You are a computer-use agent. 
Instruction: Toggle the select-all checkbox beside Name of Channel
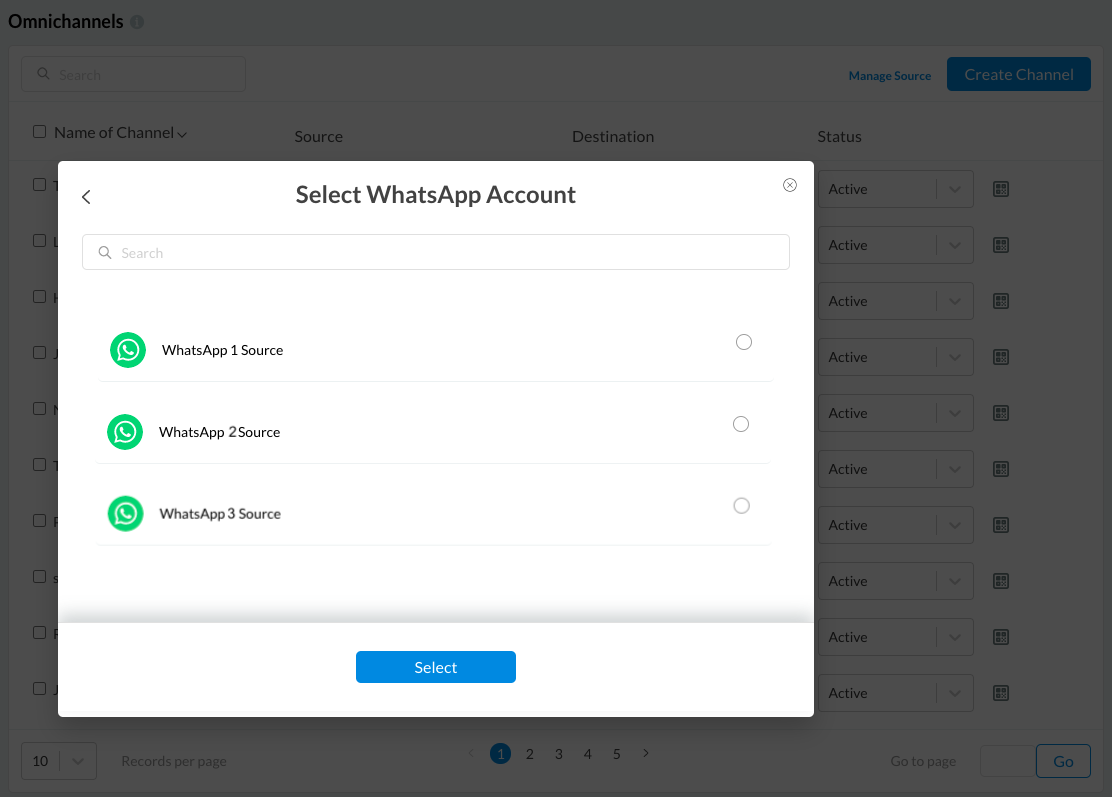coord(40,132)
